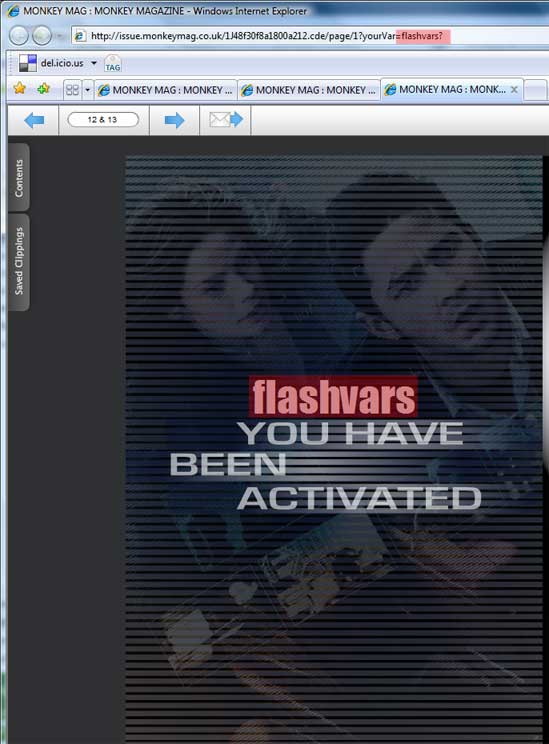
Task: Click browser Forward button
Action: [42, 36]
